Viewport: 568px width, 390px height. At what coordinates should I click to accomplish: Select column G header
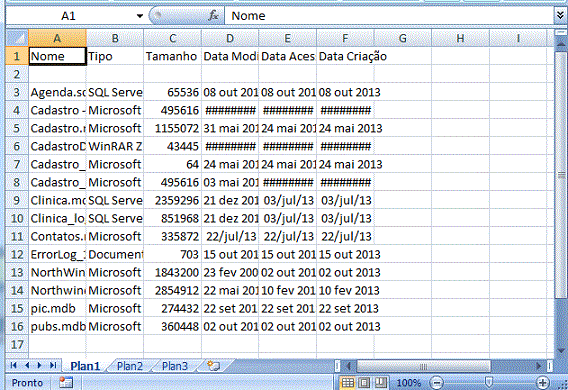[402, 38]
